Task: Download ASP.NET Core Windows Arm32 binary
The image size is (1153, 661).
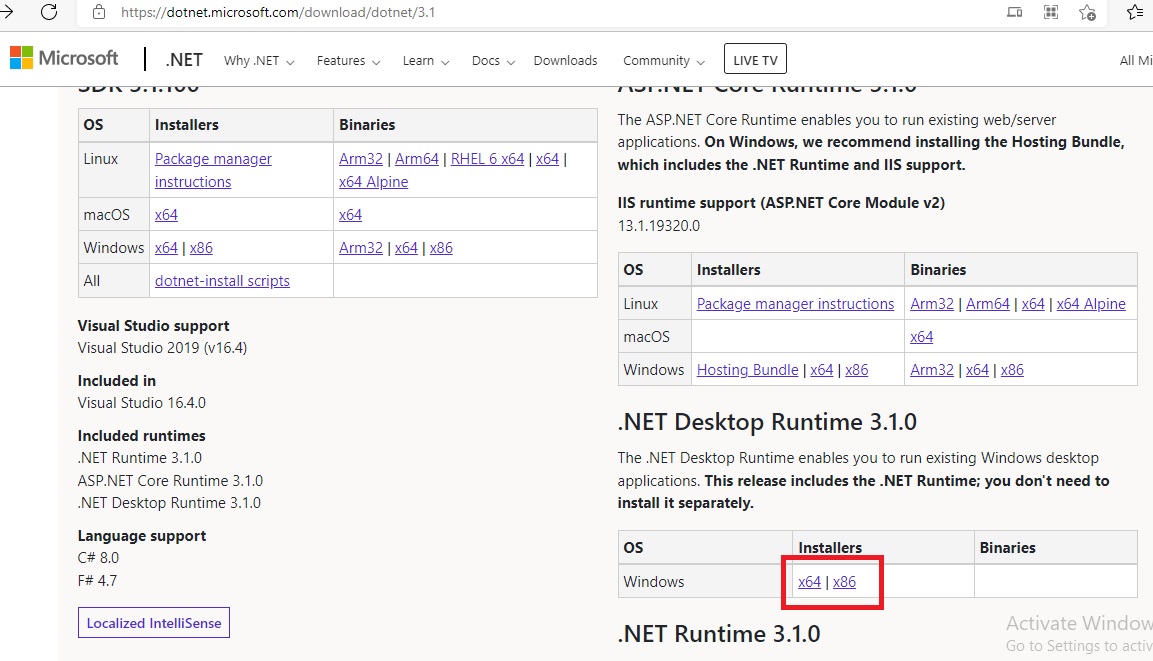Action: (932, 370)
